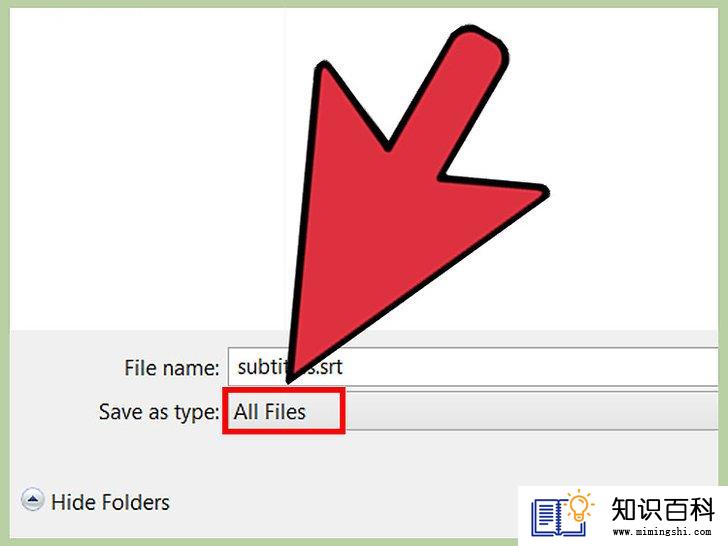Select the All Files type option
The width and height of the screenshot is (728, 546).
pos(269,412)
